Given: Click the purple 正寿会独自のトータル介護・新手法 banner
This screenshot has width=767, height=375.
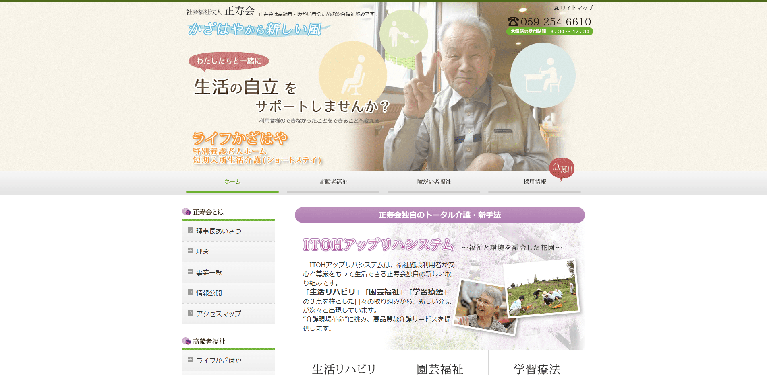Looking at the screenshot, I should [x=440, y=215].
